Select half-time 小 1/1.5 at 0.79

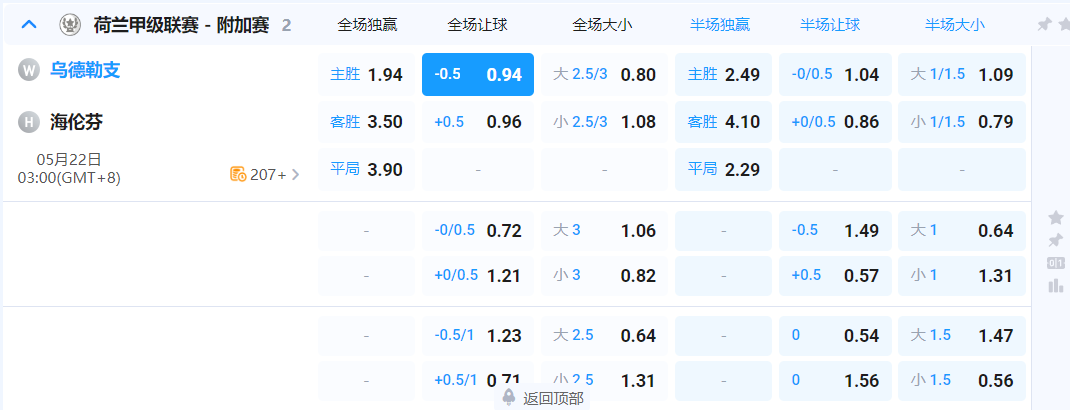961,122
